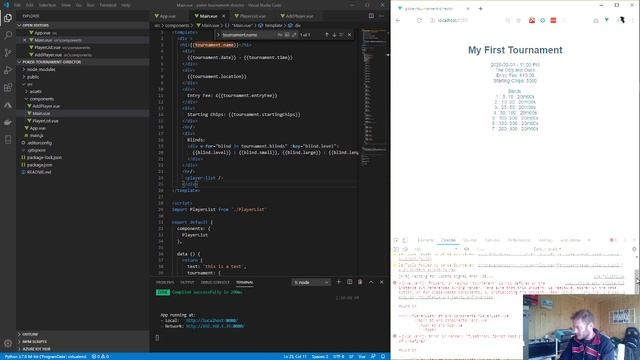Close the editor find widget
This screenshot has height=360, width=640.
coord(349,35)
